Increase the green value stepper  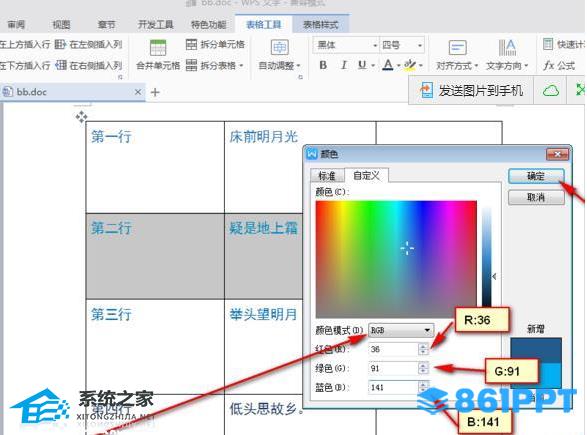(x=423, y=365)
